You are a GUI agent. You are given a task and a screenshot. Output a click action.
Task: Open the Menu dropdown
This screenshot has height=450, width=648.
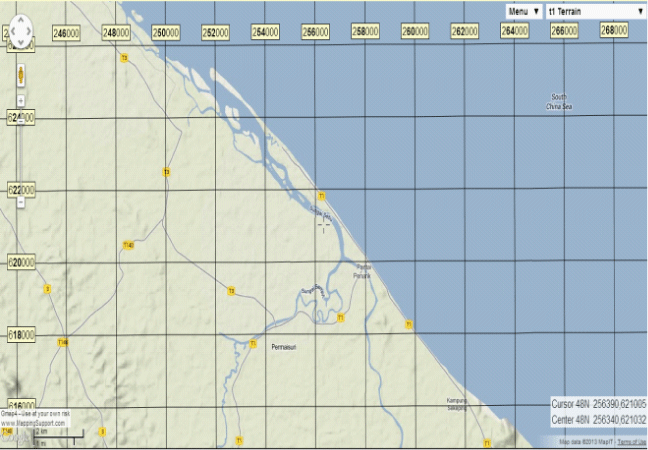pyautogui.click(x=523, y=11)
